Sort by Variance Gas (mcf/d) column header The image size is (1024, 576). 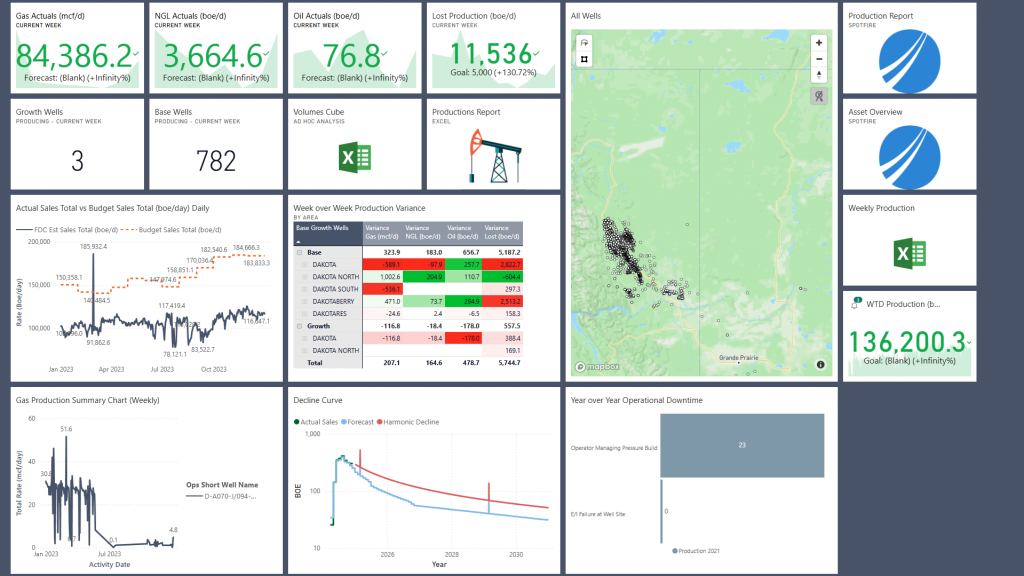(383, 233)
